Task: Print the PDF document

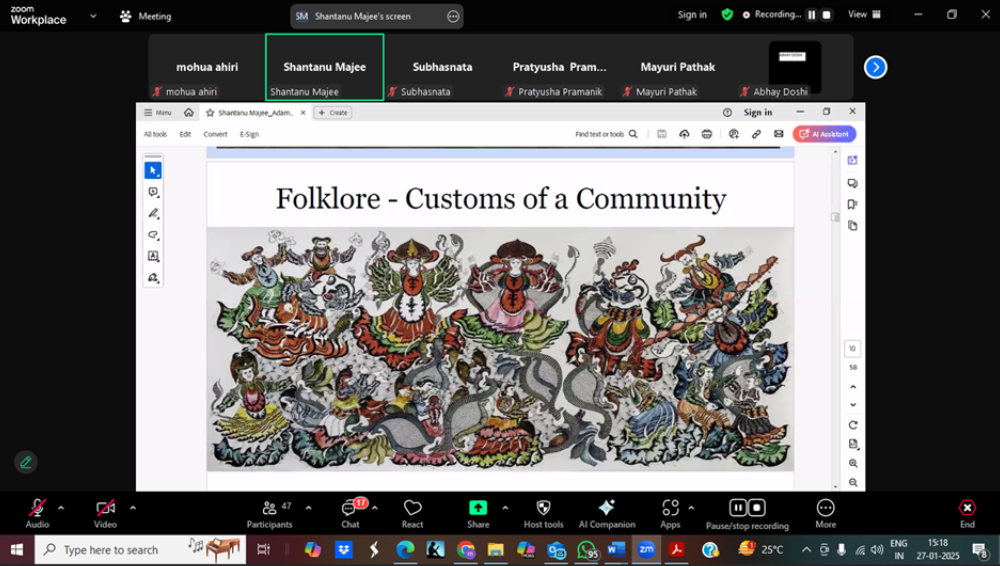Action: (707, 134)
